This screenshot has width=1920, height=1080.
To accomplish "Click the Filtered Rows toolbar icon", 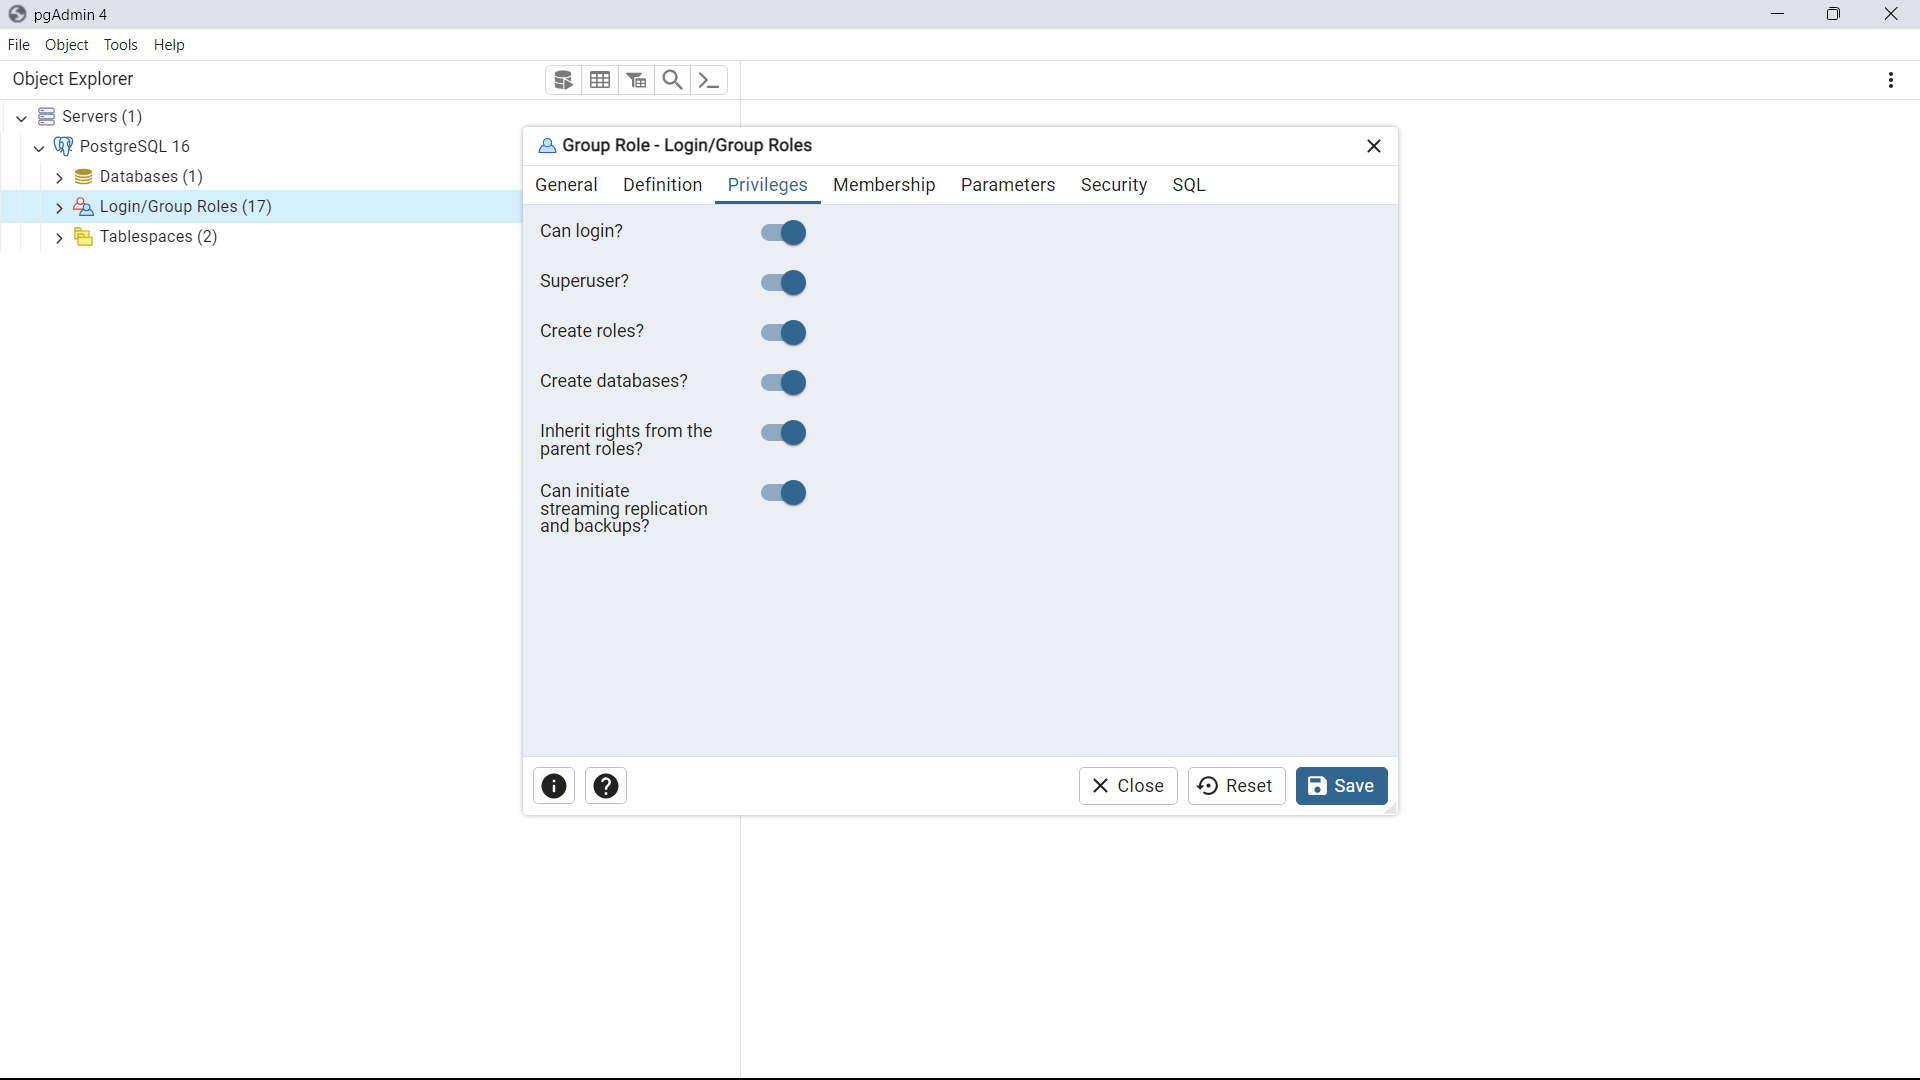I will [x=637, y=80].
